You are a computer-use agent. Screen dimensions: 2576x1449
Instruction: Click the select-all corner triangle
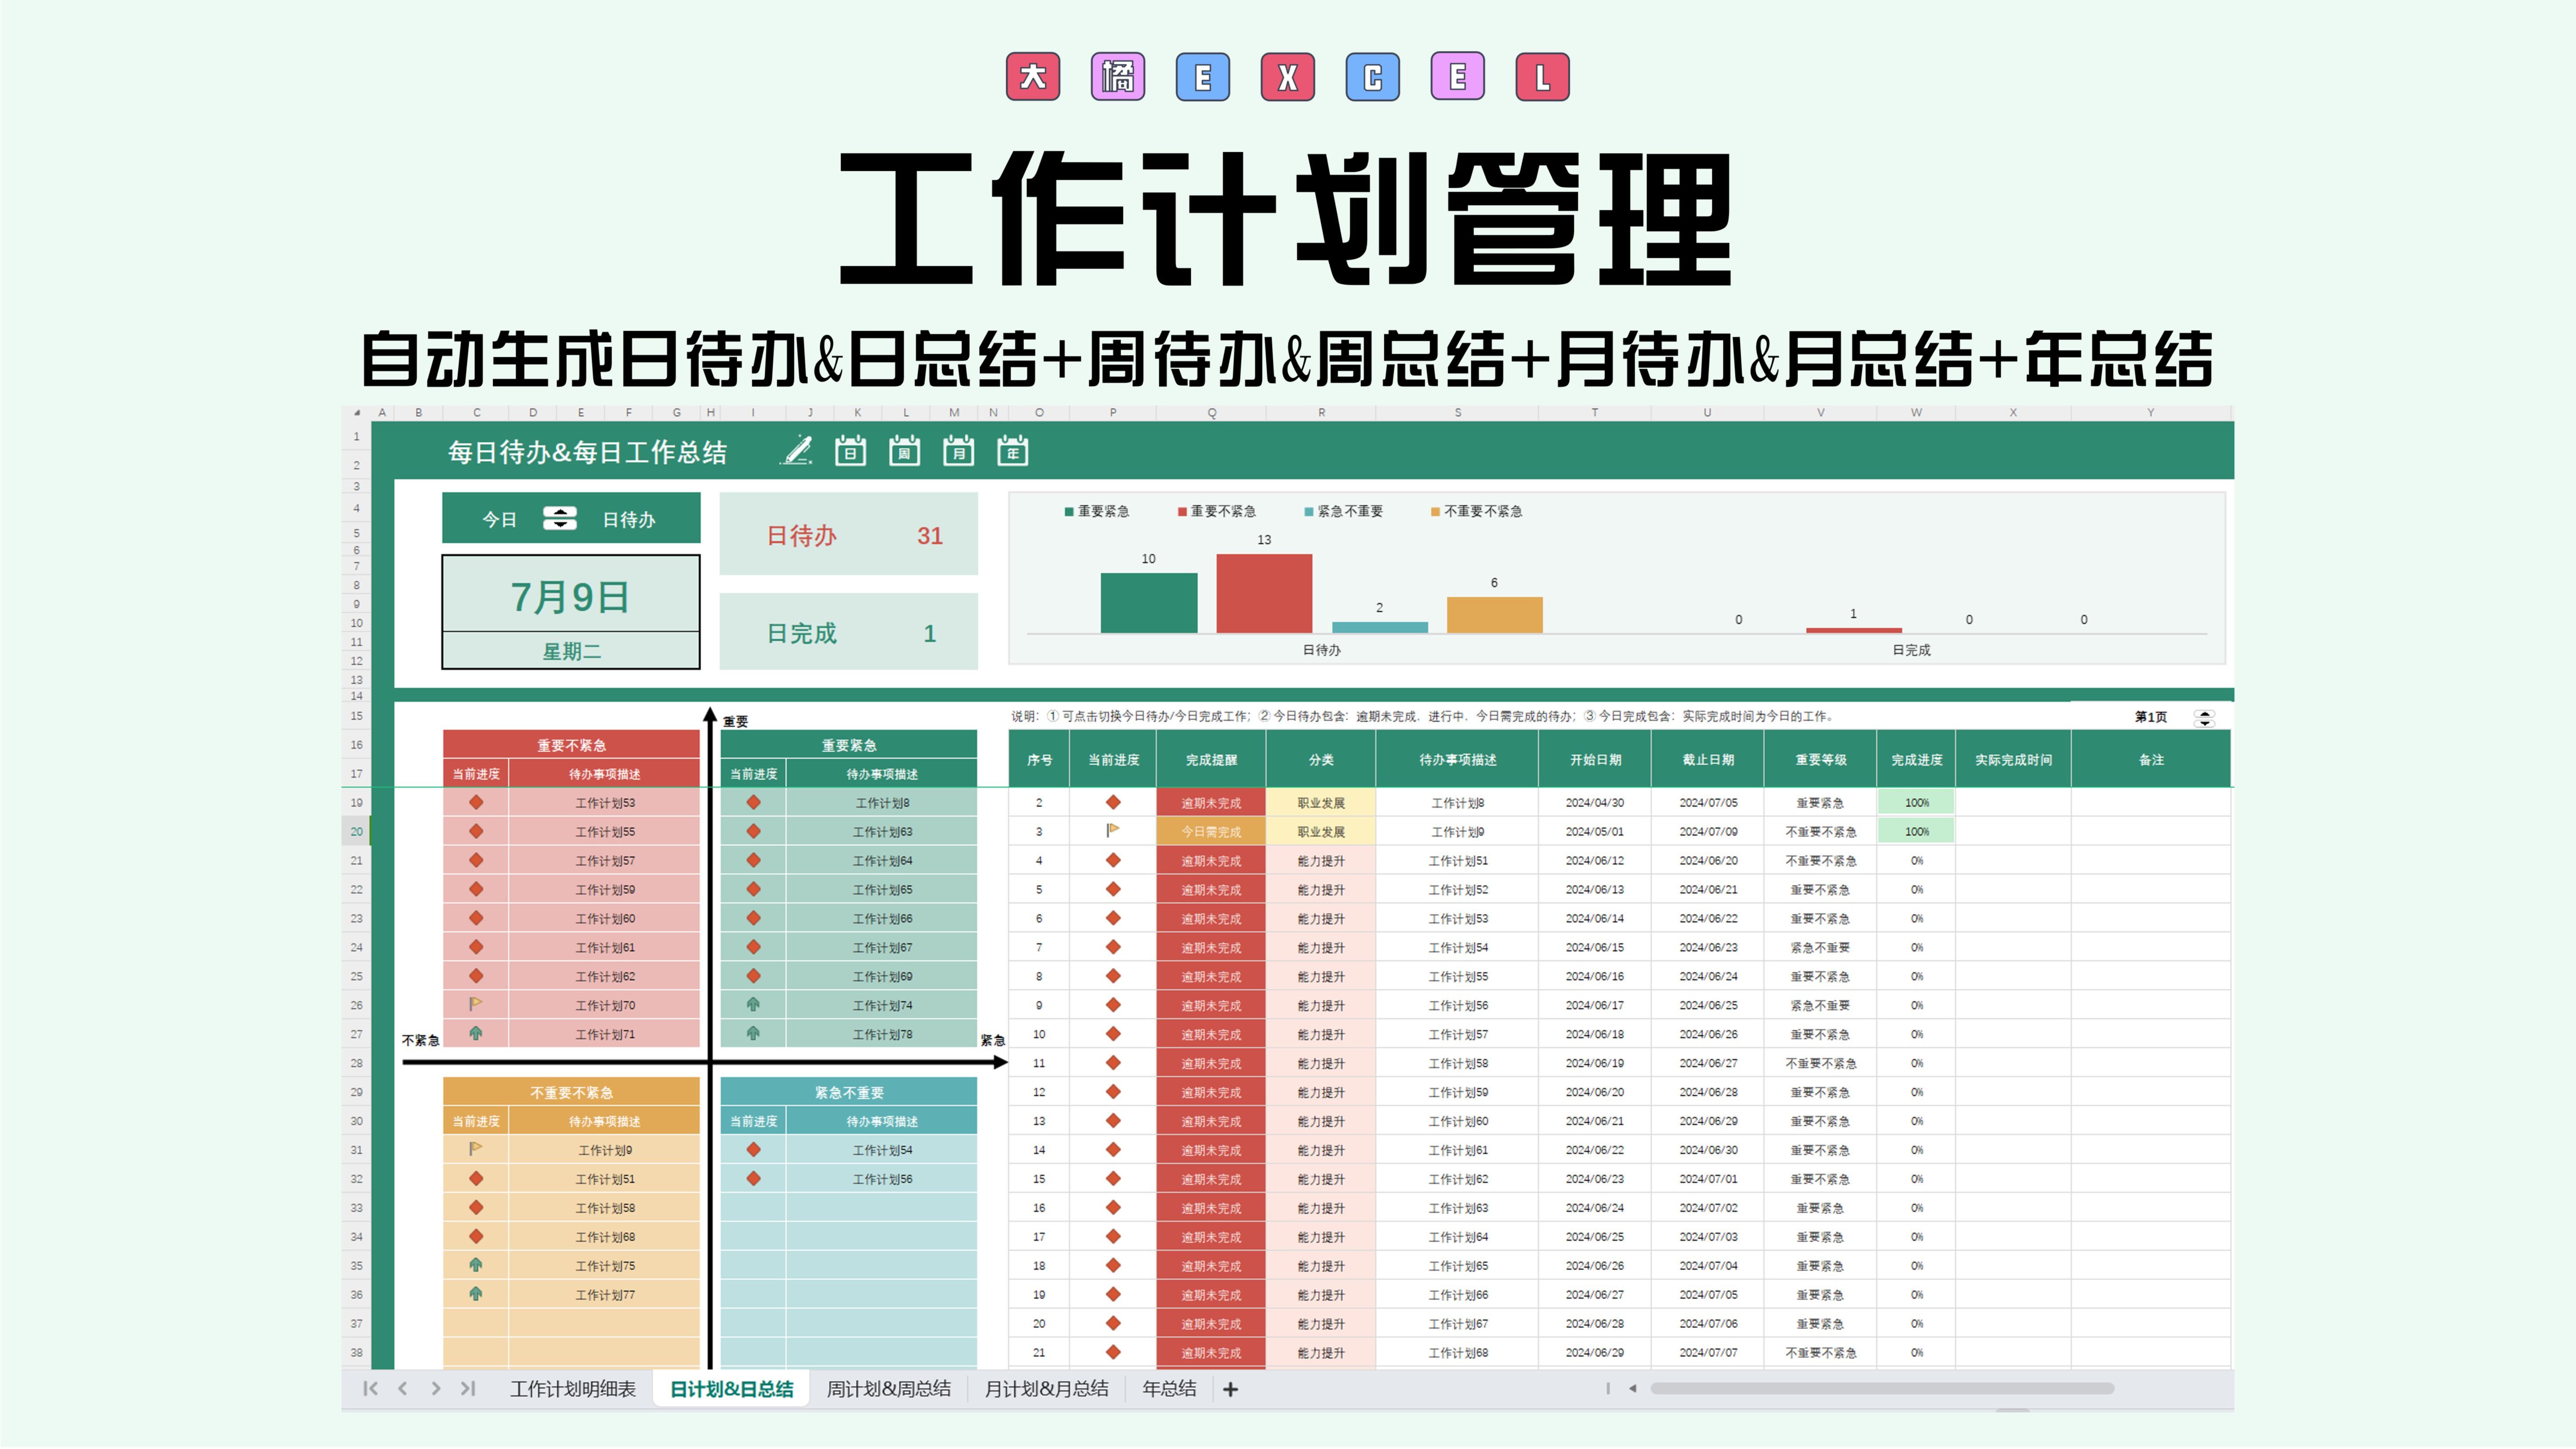357,412
